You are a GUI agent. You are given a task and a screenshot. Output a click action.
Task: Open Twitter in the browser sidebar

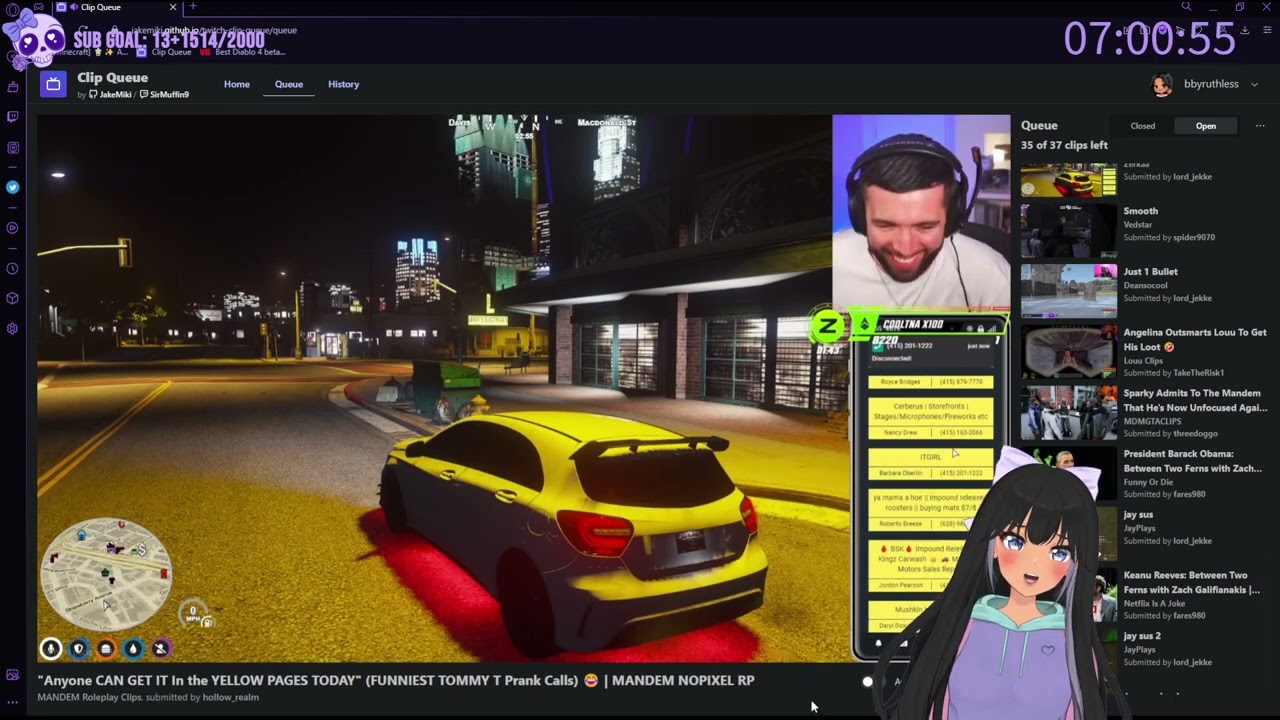[12, 187]
